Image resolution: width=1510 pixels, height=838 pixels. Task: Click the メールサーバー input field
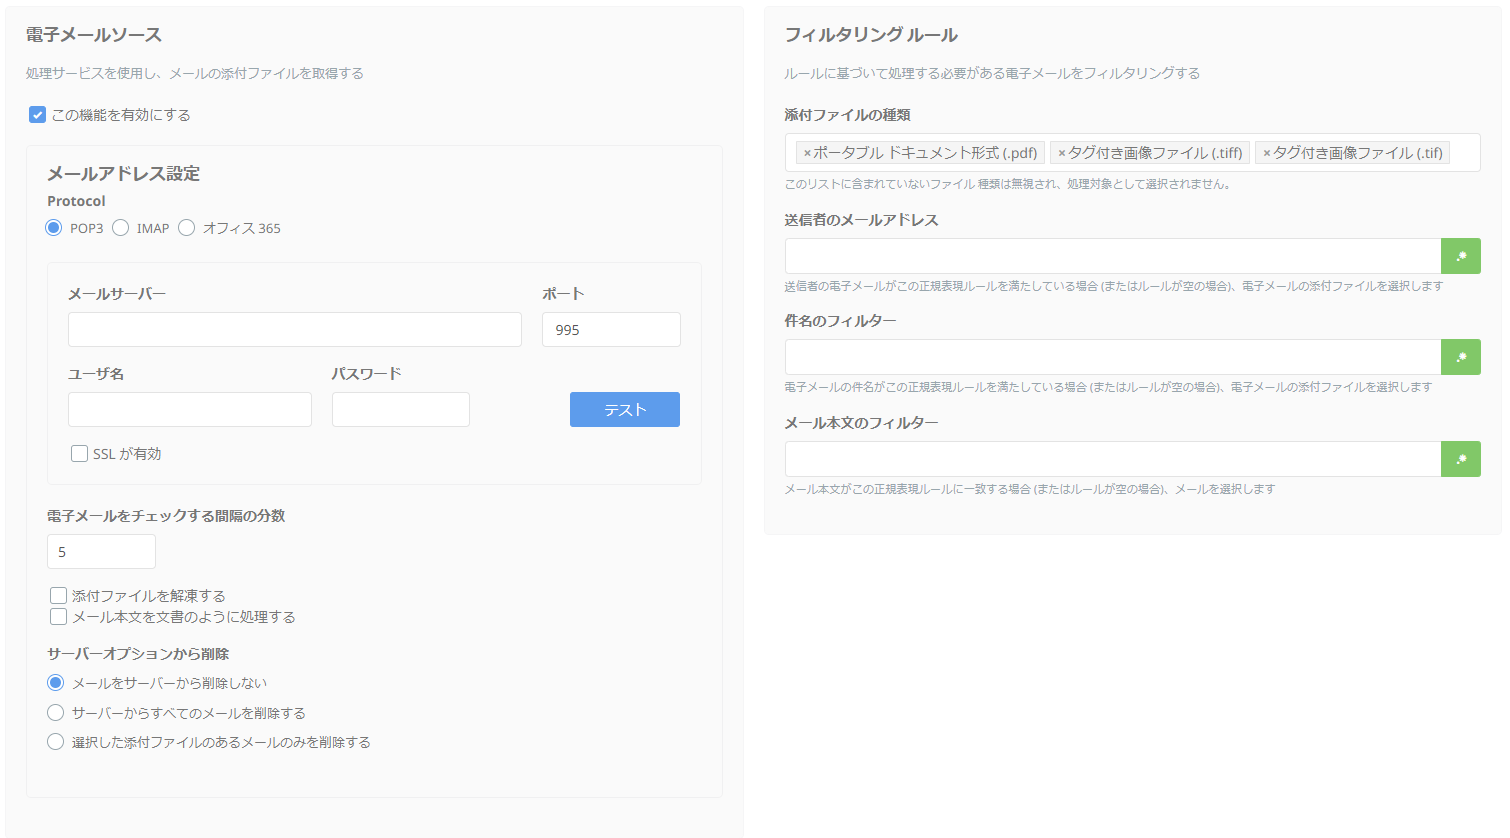294,330
